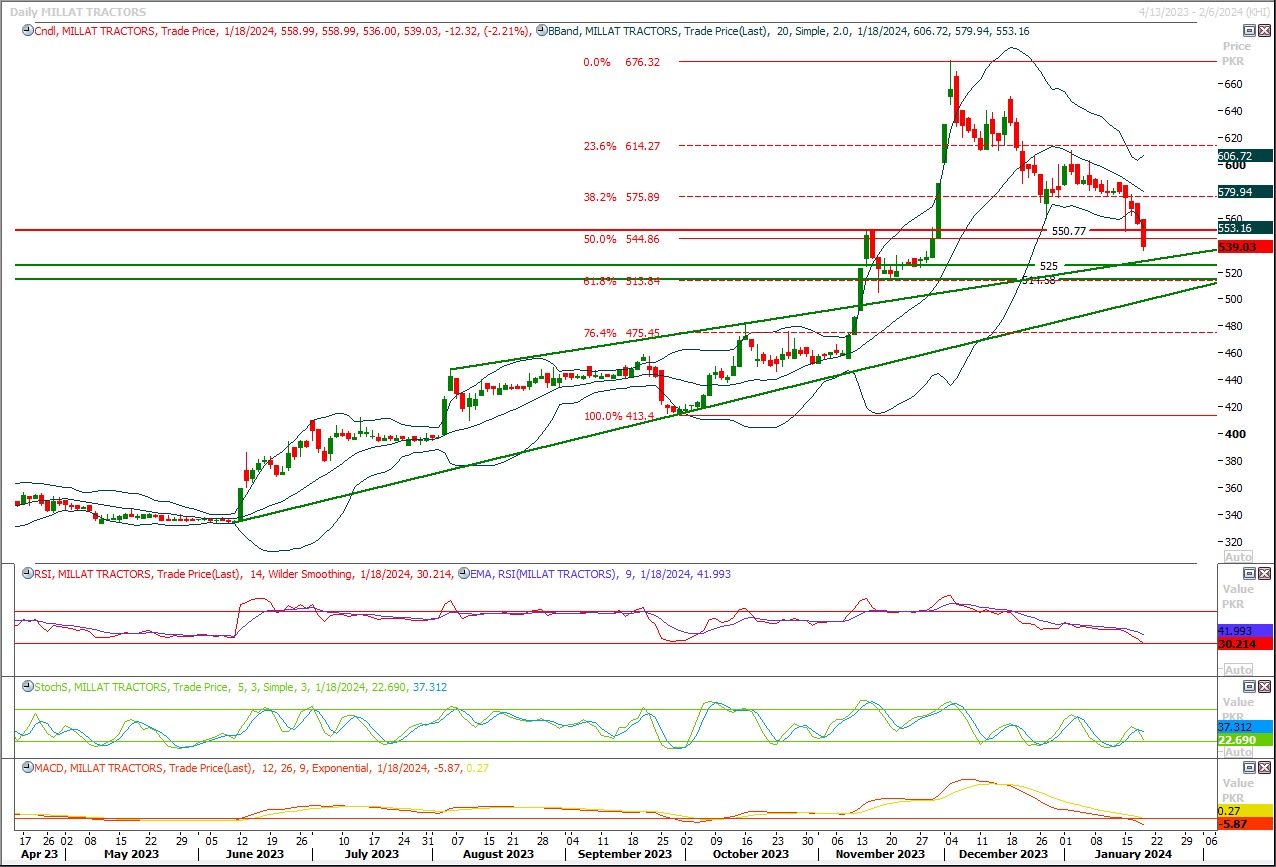Select the 38.2% 575.89 Fibonacci label
This screenshot has width=1276, height=867.
click(x=623, y=197)
